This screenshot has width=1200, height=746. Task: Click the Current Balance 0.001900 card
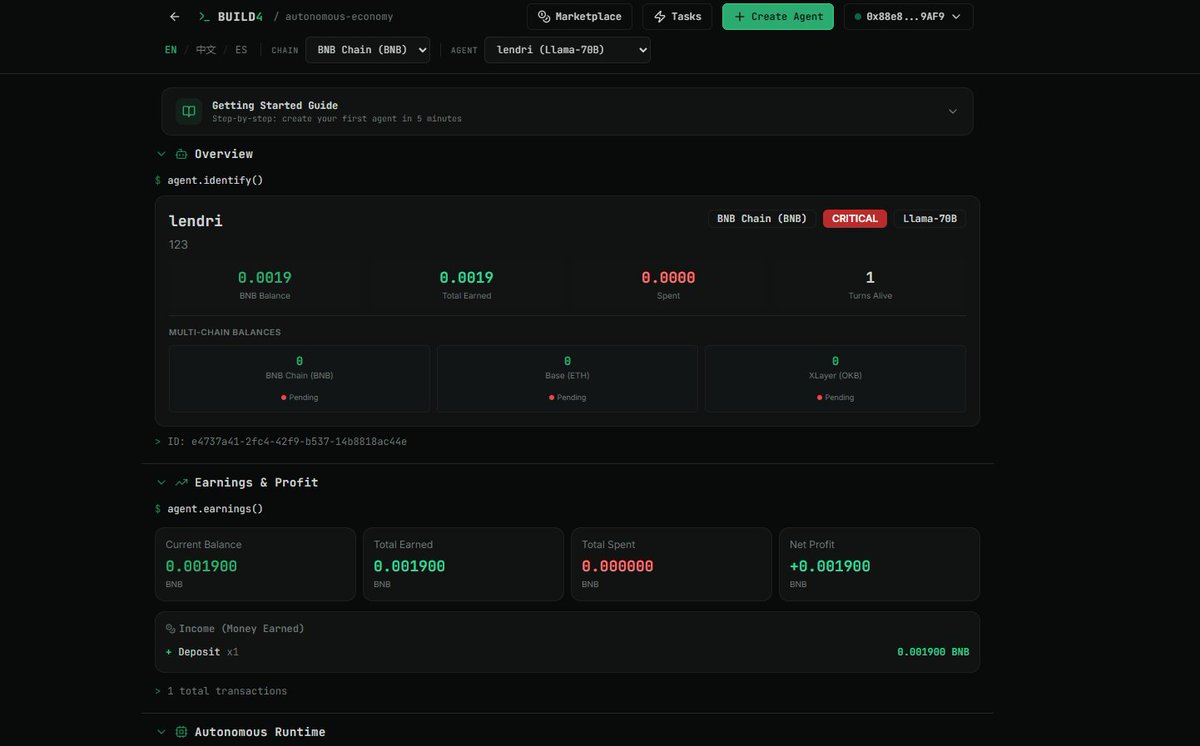click(255, 564)
